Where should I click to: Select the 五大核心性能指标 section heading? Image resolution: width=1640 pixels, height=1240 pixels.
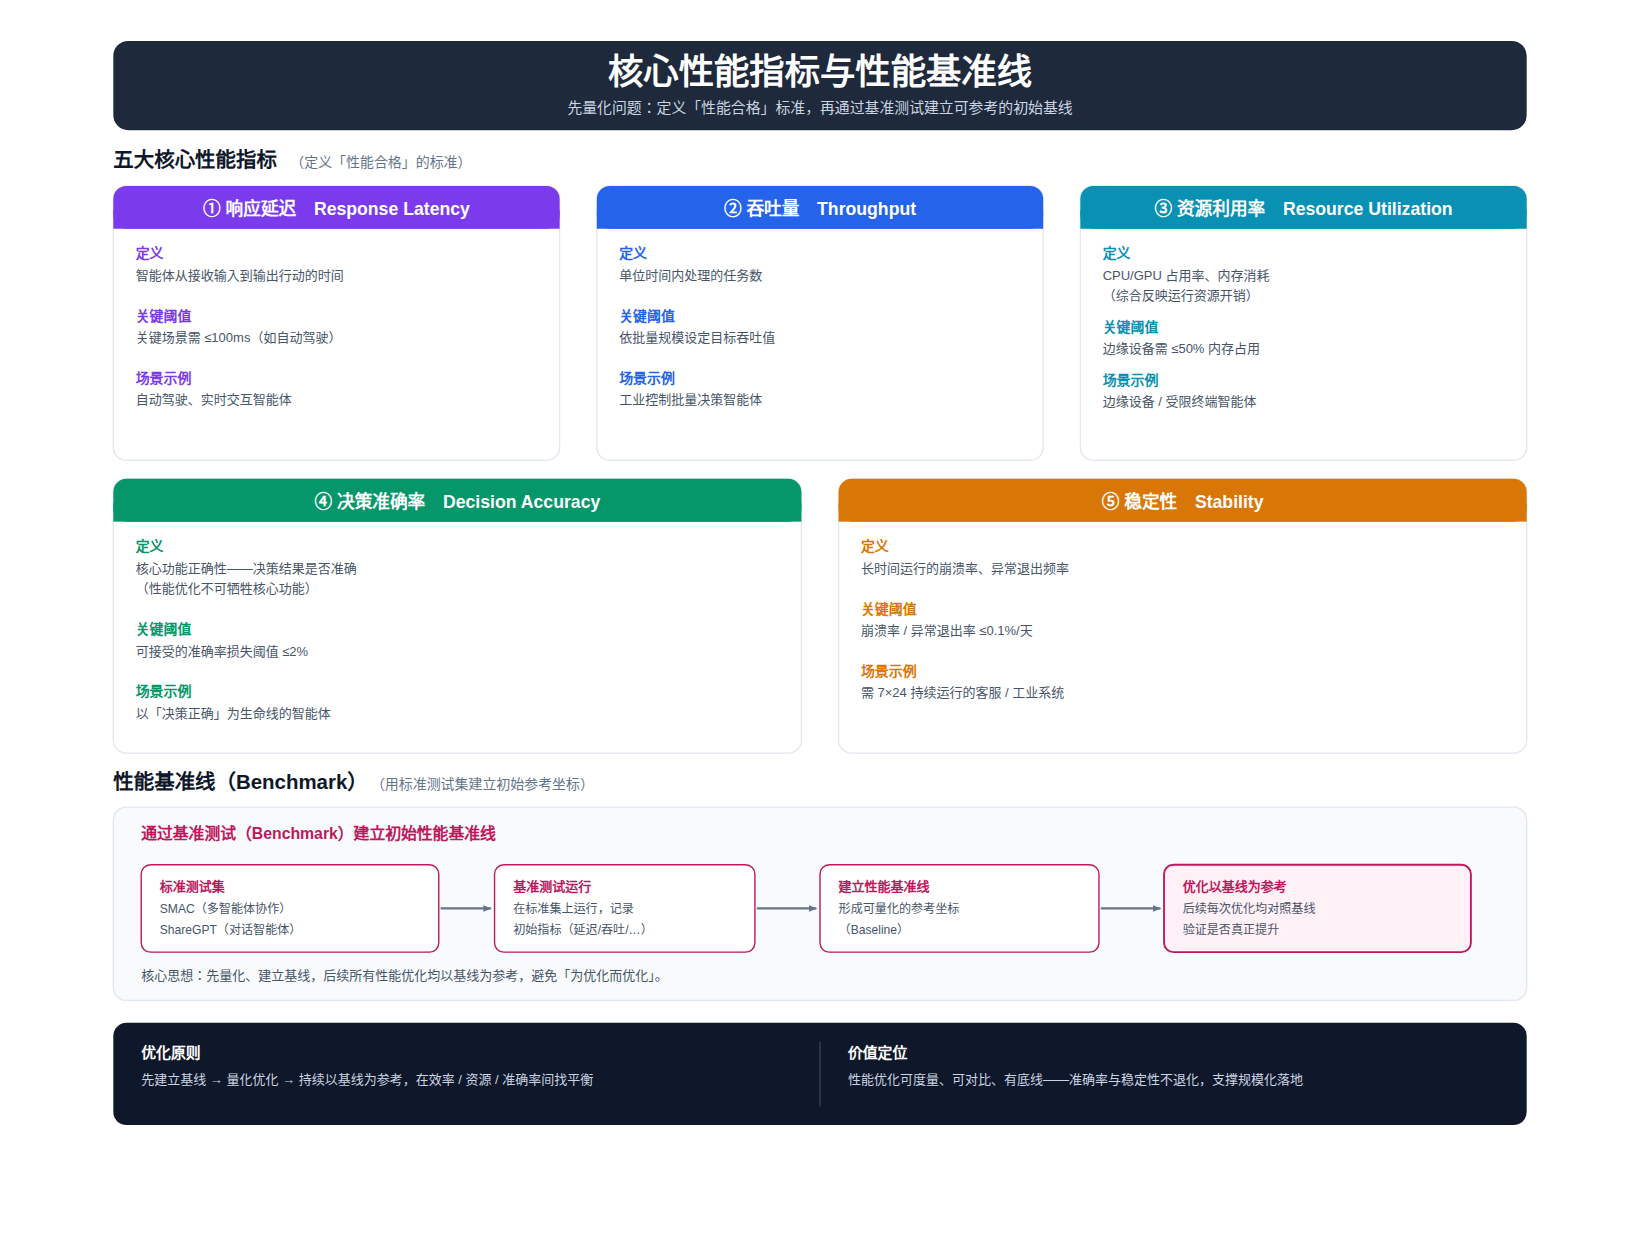tap(195, 160)
